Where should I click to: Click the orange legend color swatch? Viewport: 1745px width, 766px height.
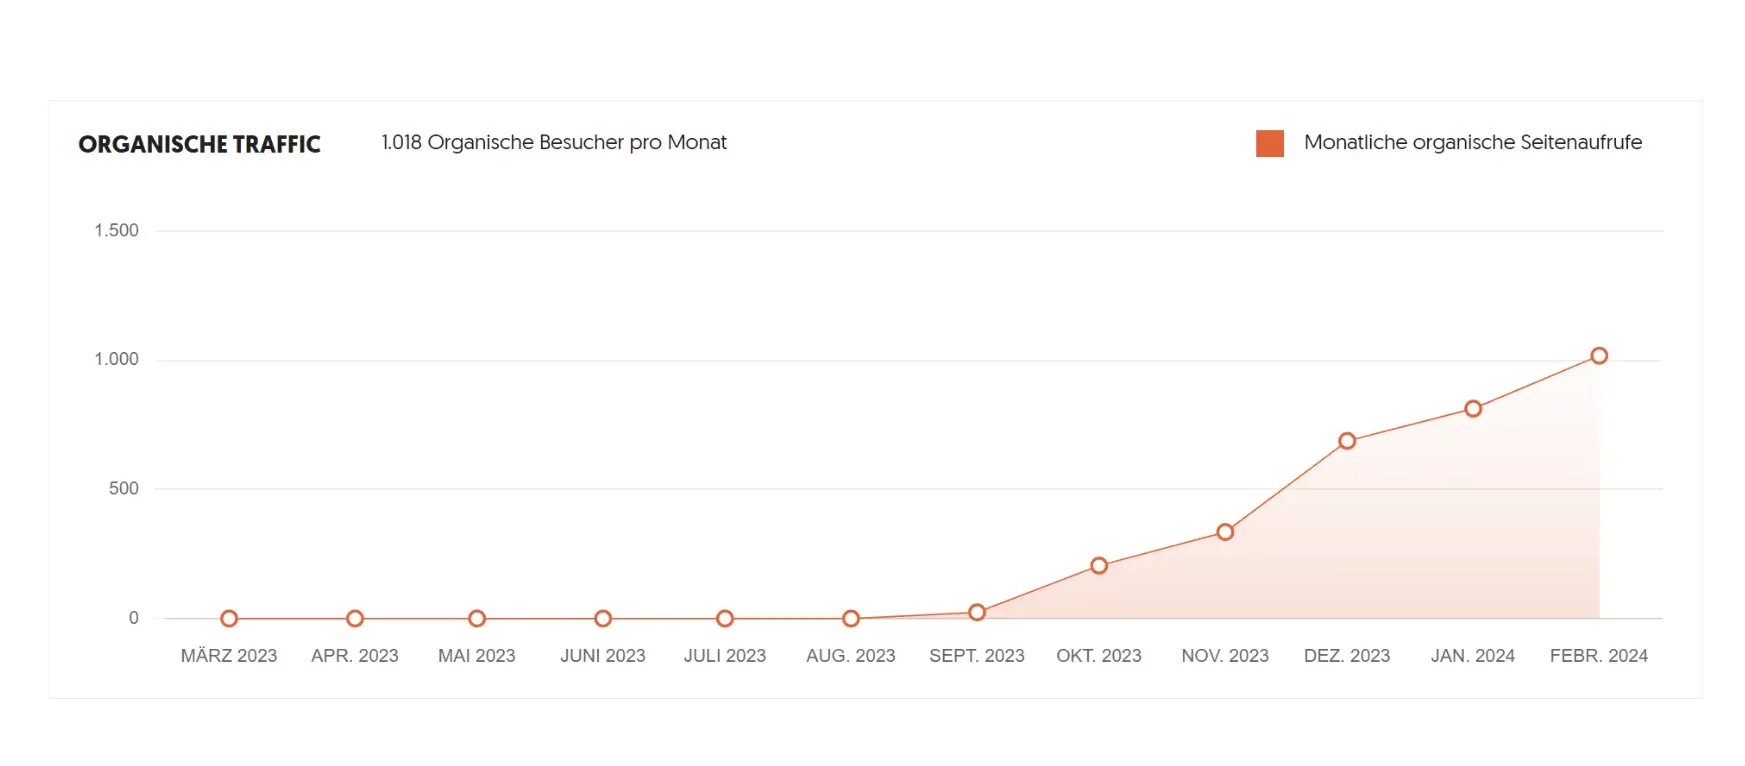1269,143
